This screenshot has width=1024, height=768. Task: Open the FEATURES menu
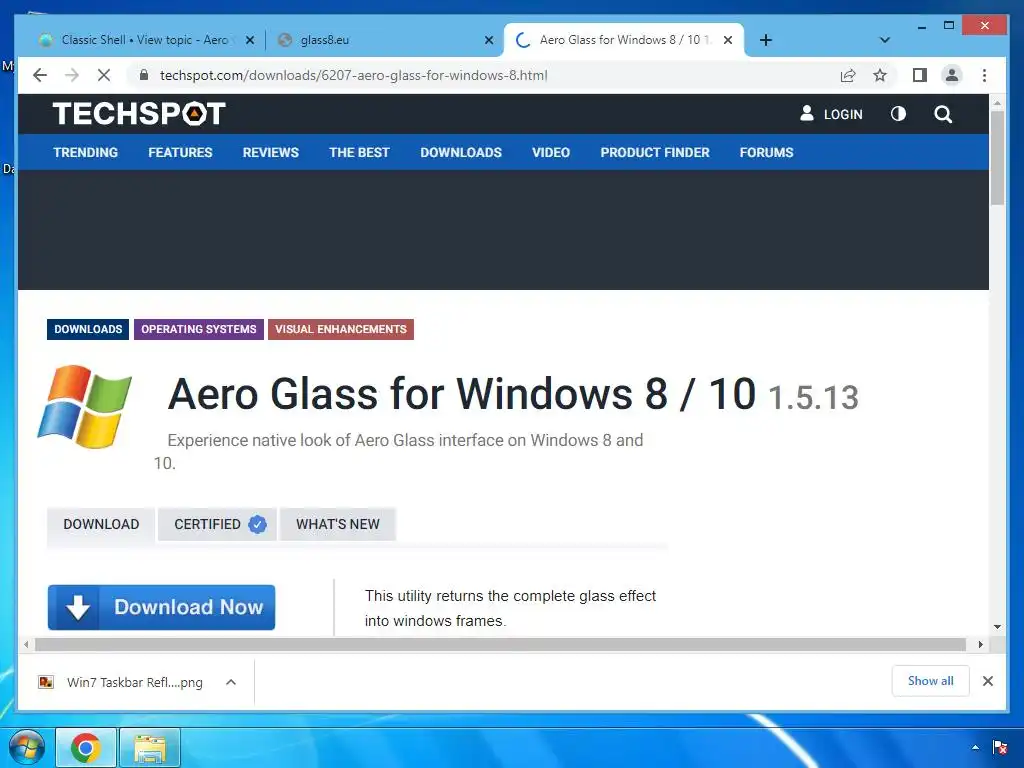pyautogui.click(x=180, y=152)
